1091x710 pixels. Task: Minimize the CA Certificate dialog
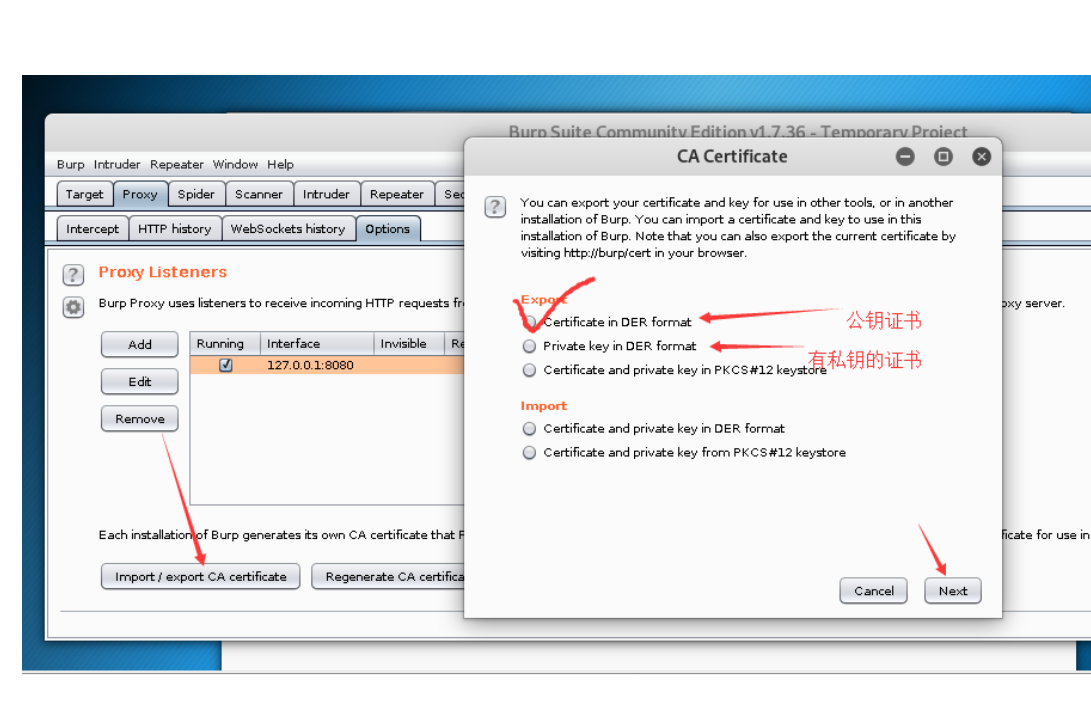click(x=905, y=157)
